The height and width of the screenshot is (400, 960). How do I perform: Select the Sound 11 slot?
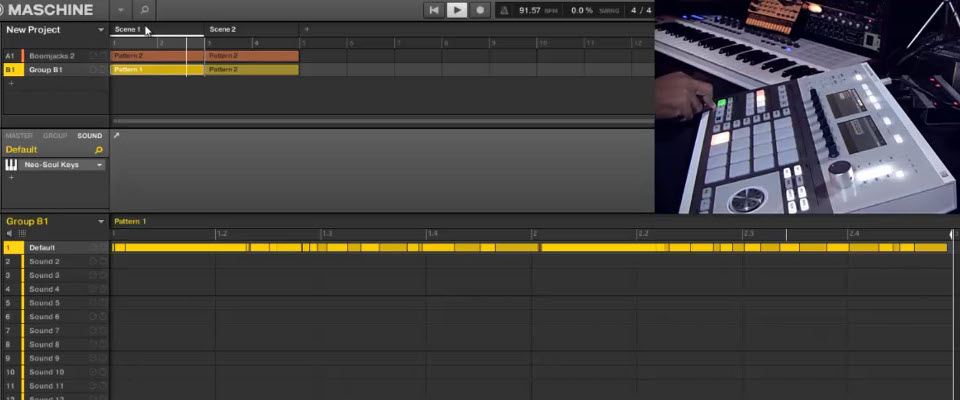(x=54, y=386)
